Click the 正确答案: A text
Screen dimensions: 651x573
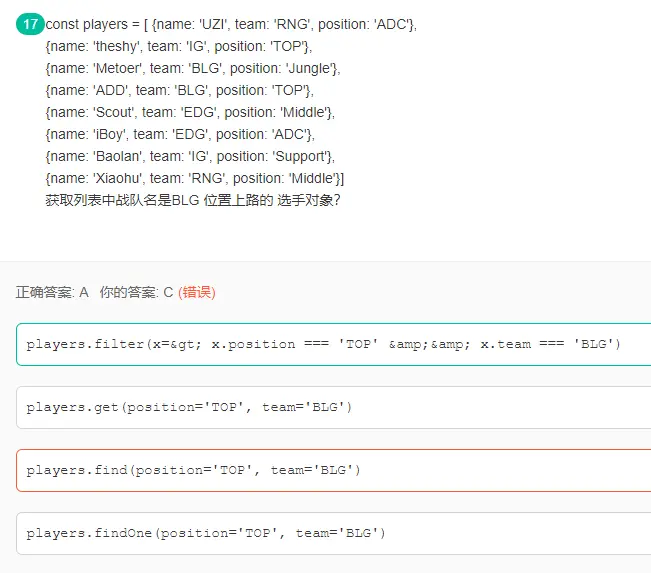[52, 292]
